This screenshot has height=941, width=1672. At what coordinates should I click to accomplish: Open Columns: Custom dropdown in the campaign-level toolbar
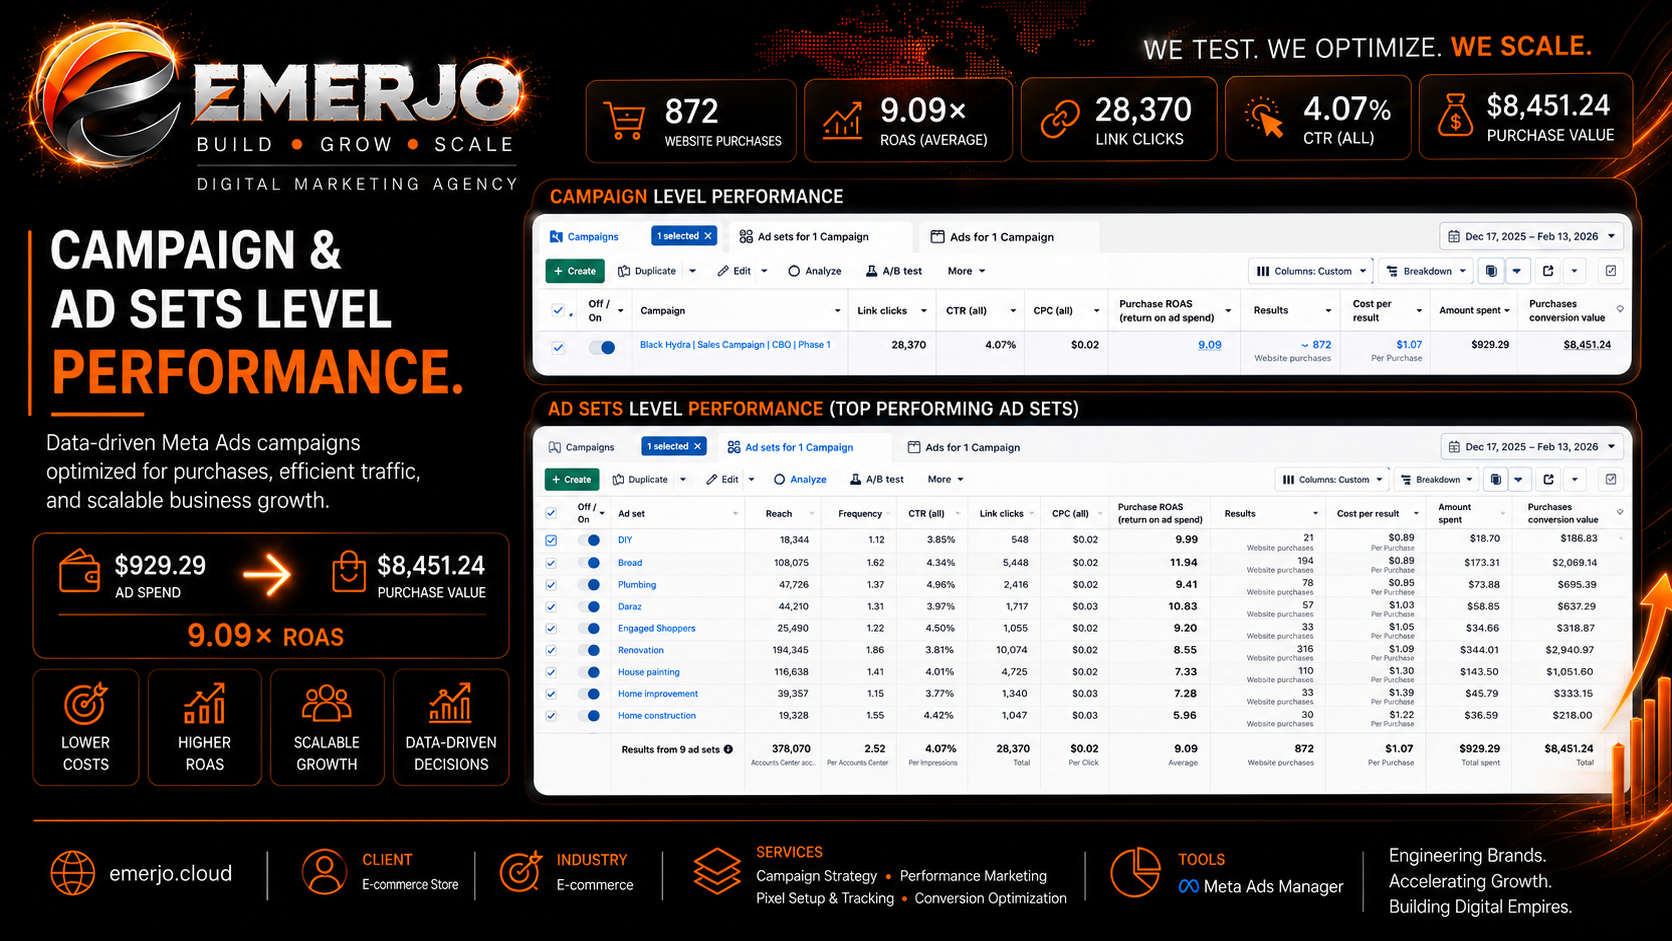point(1310,271)
